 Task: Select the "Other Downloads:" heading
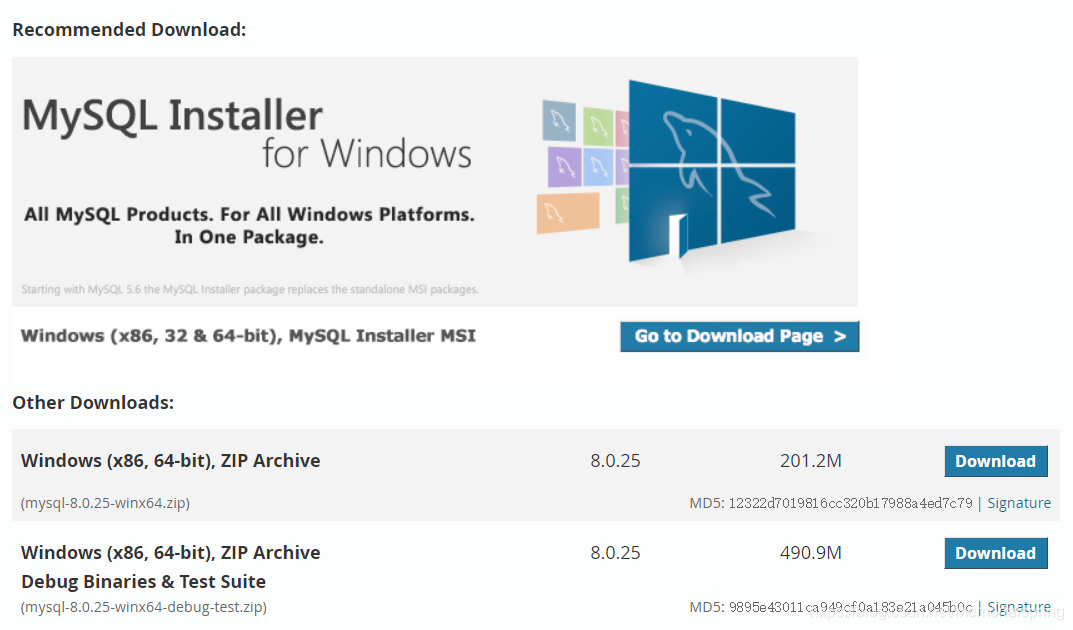tap(93, 402)
